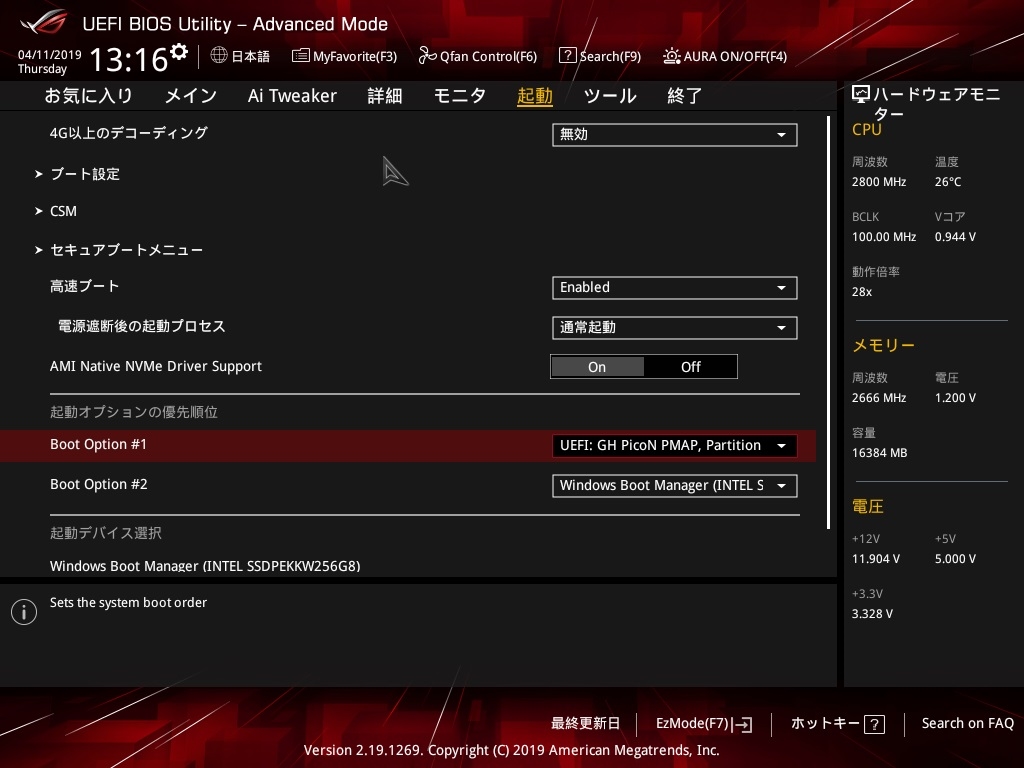Switch to the 詳細 tab
1024x768 pixels.
pyautogui.click(x=385, y=96)
